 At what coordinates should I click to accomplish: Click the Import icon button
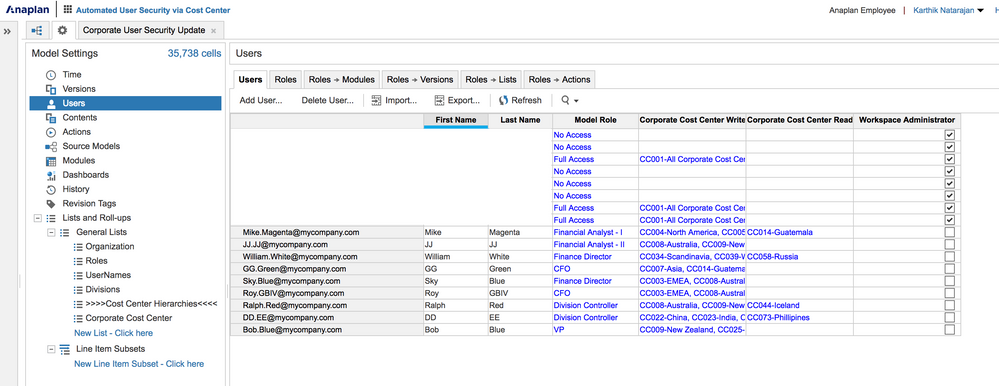point(376,100)
